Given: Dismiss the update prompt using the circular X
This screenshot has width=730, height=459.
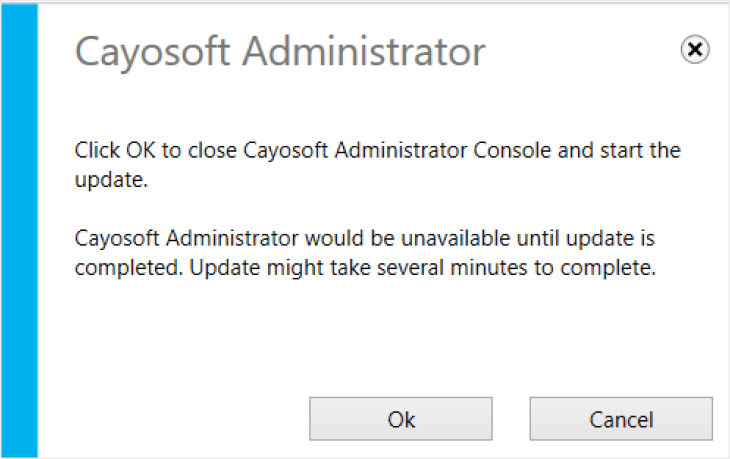Looking at the screenshot, I should pyautogui.click(x=695, y=49).
